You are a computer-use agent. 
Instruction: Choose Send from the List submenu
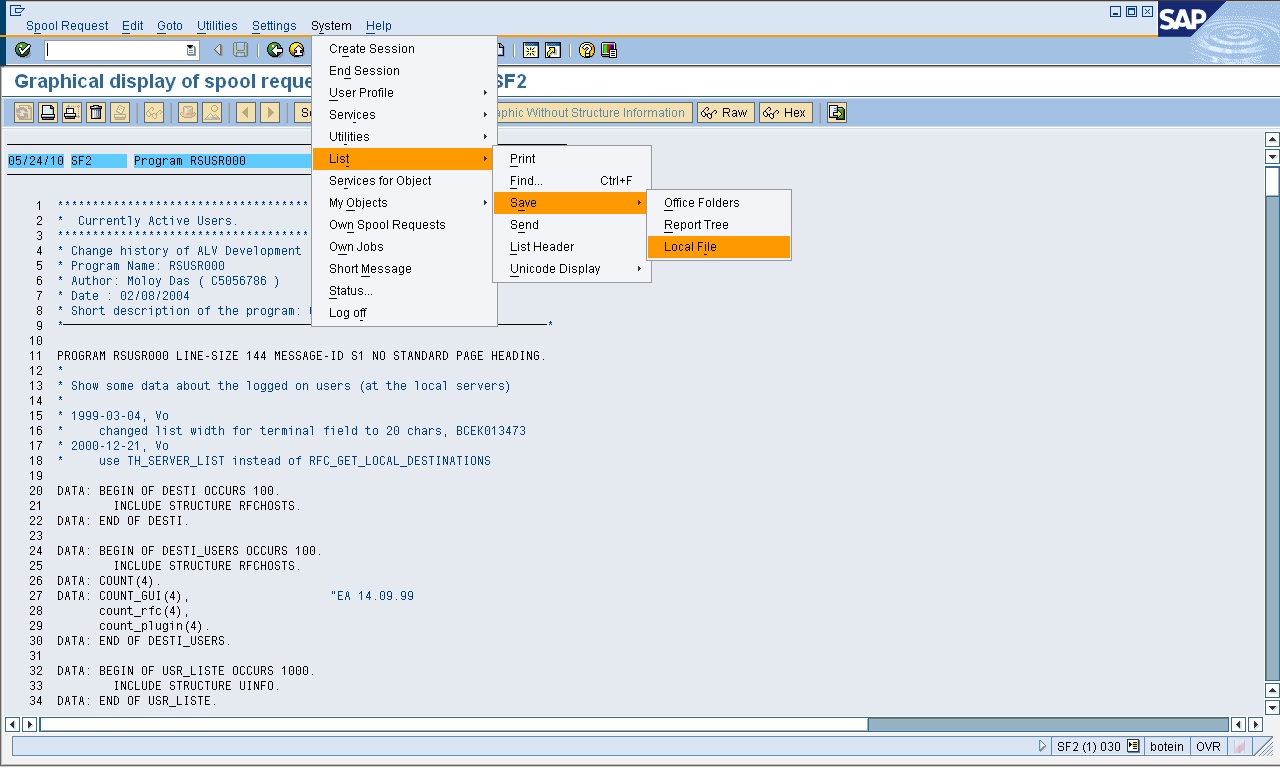[x=572, y=225]
